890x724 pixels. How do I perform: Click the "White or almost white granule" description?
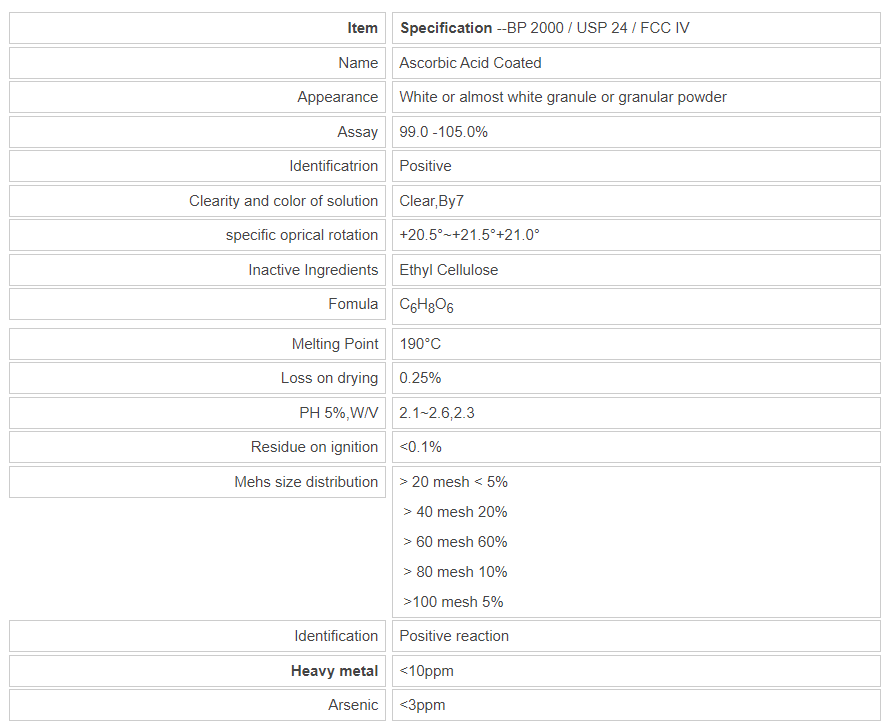[562, 97]
